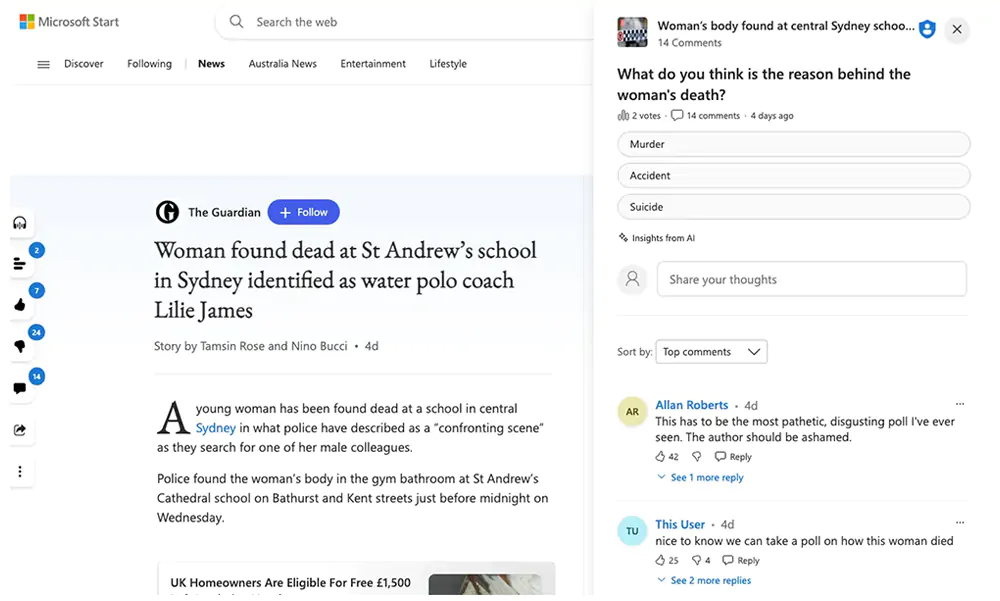The height and width of the screenshot is (601, 1000).
Task: Open the hamburger navigation menu
Action: tap(43, 64)
